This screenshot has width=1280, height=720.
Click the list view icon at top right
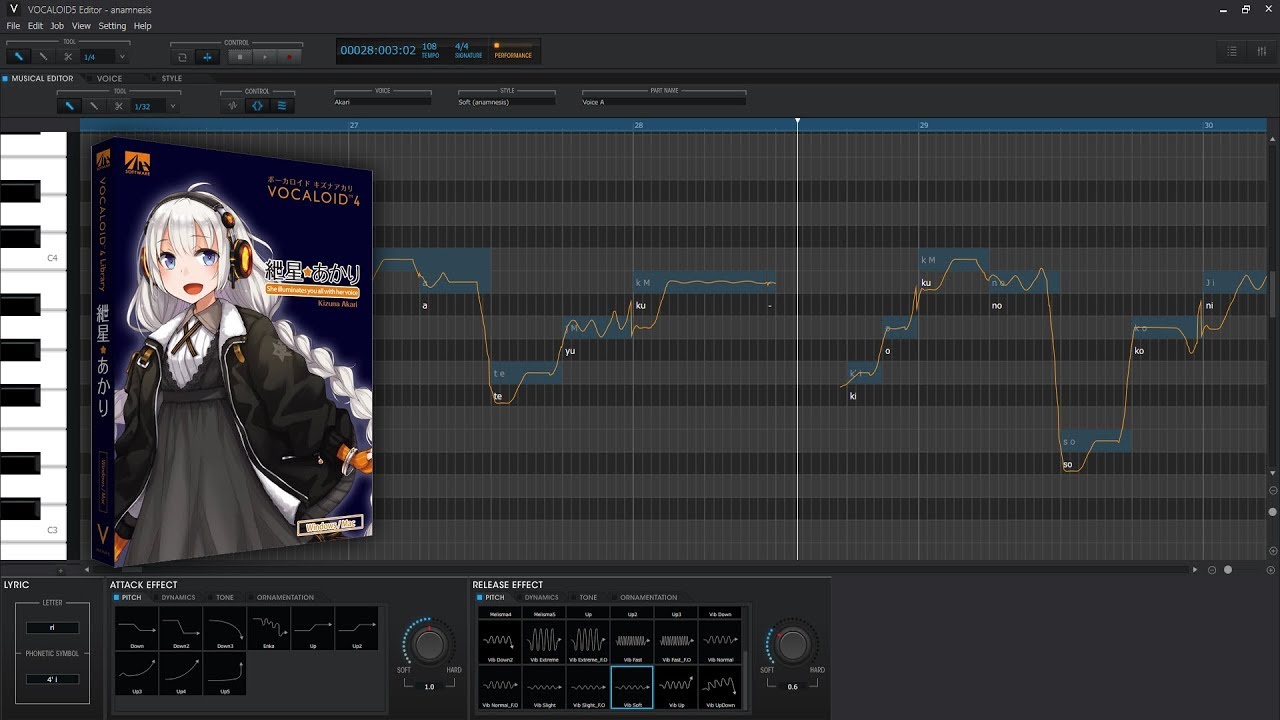(1232, 51)
